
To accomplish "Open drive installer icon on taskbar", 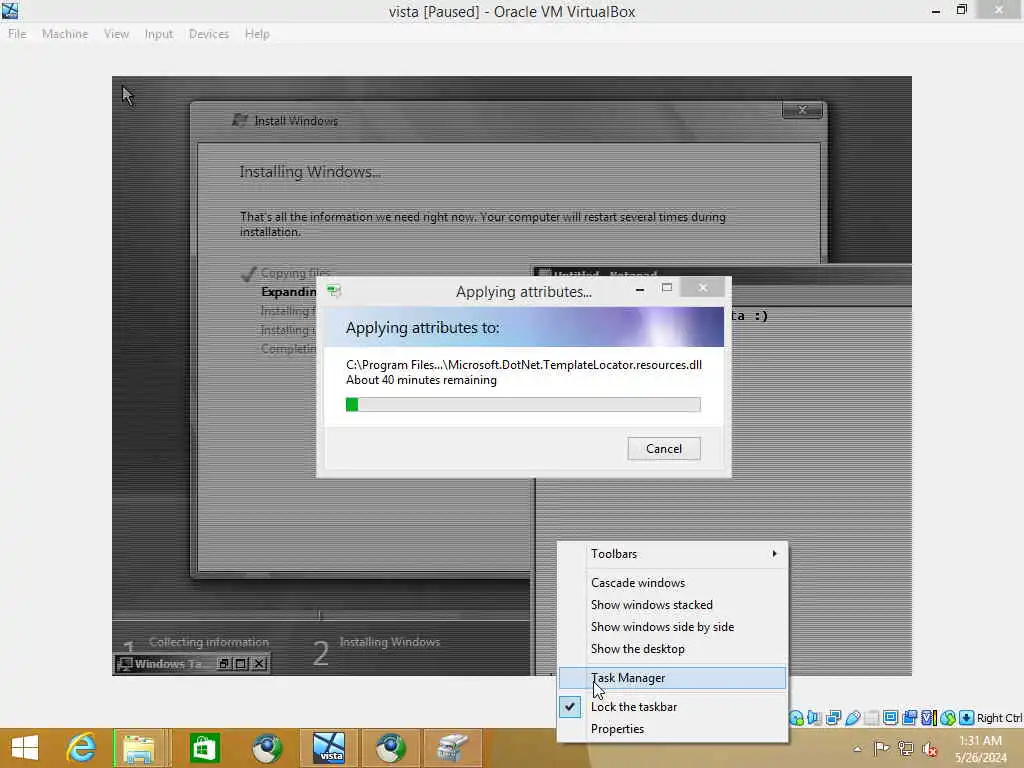I will click(x=453, y=748).
